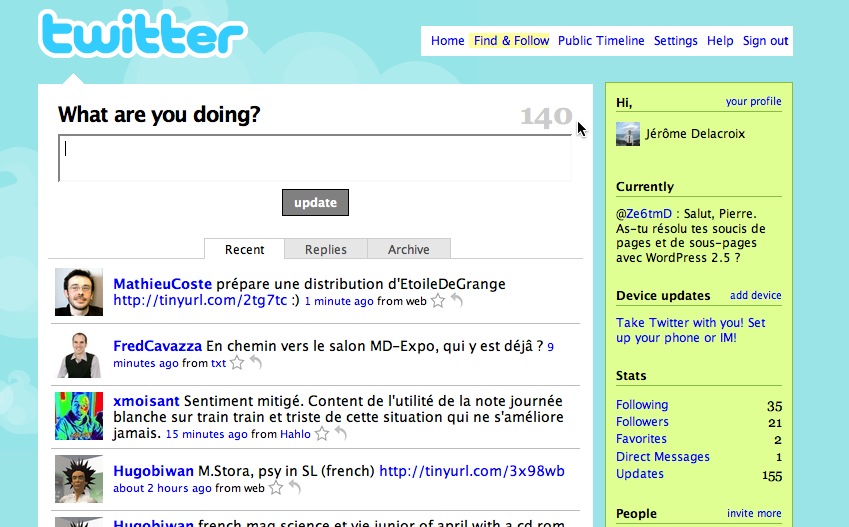Reply to xmoisant's tweet with arrow icon
This screenshot has width=849, height=527.
[x=341, y=433]
